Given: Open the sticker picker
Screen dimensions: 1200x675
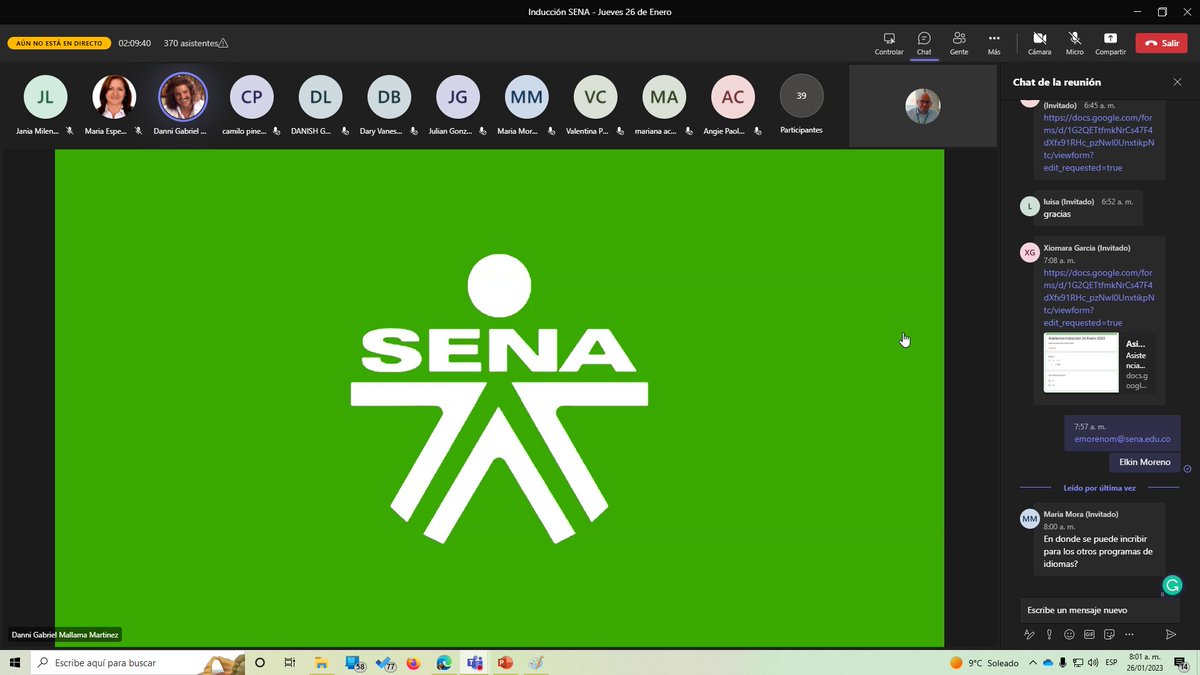Looking at the screenshot, I should click(1109, 634).
